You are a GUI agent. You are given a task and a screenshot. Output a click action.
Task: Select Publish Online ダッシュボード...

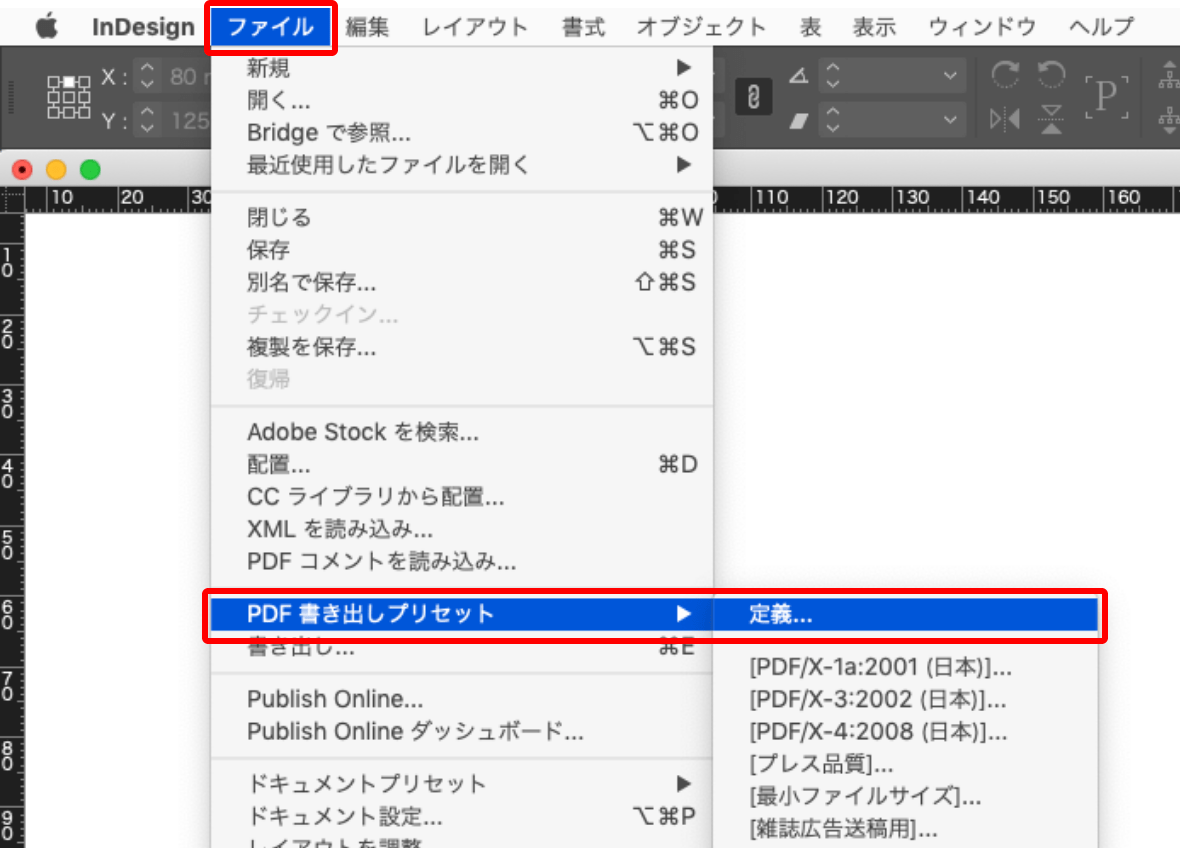point(462,731)
